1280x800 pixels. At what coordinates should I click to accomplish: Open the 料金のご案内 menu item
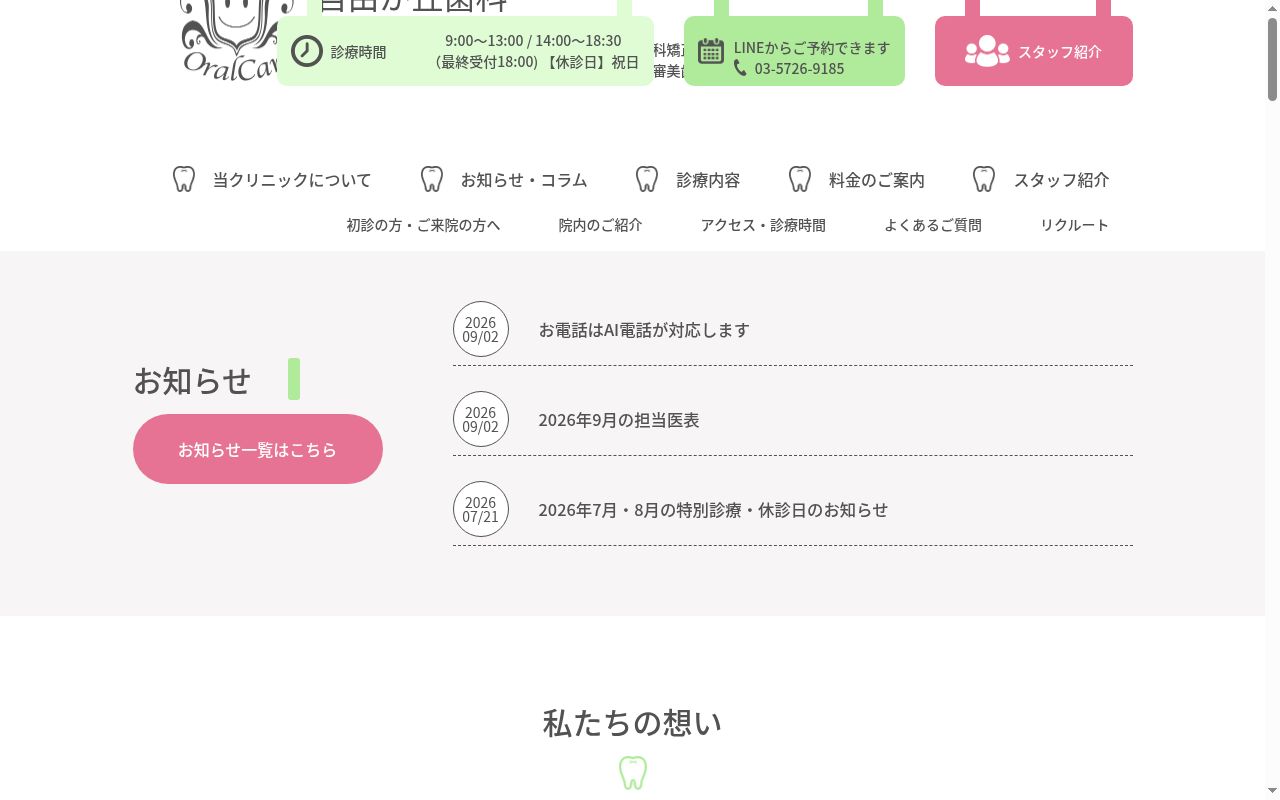(x=877, y=180)
